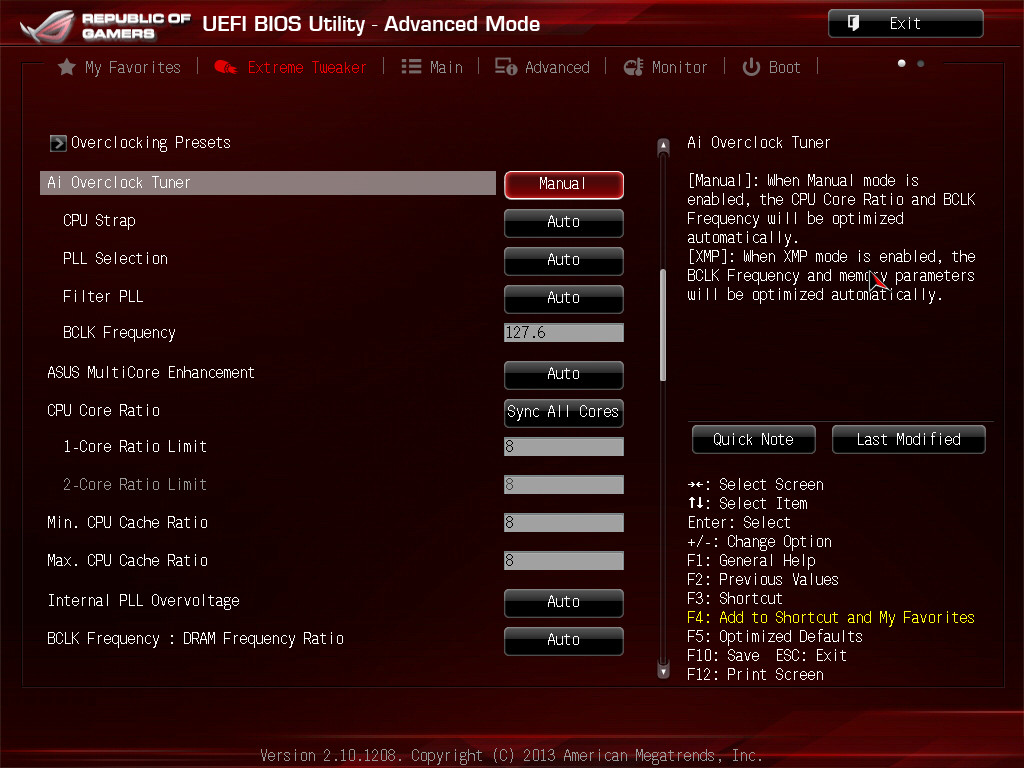
Task: Click the Monitor tab gauge icon
Action: (x=633, y=67)
